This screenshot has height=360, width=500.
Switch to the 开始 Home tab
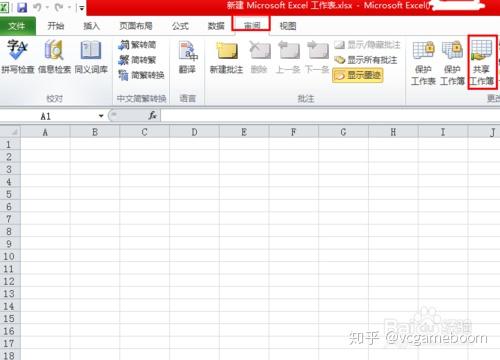tap(56, 26)
